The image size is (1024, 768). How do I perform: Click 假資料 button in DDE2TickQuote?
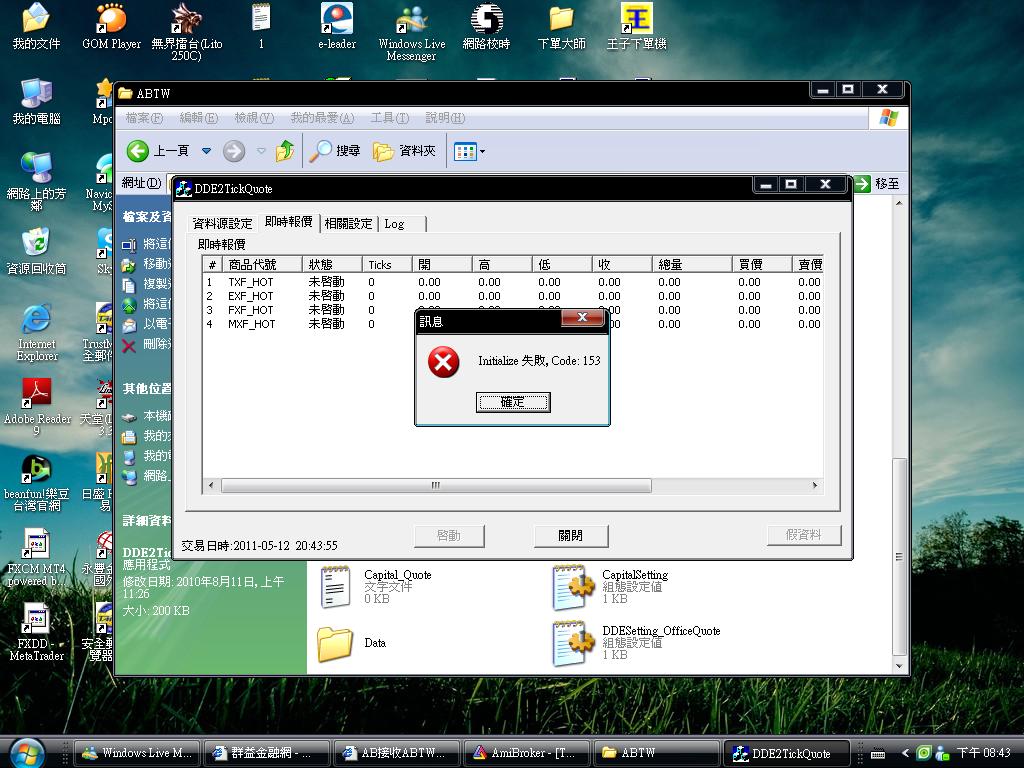tap(804, 536)
